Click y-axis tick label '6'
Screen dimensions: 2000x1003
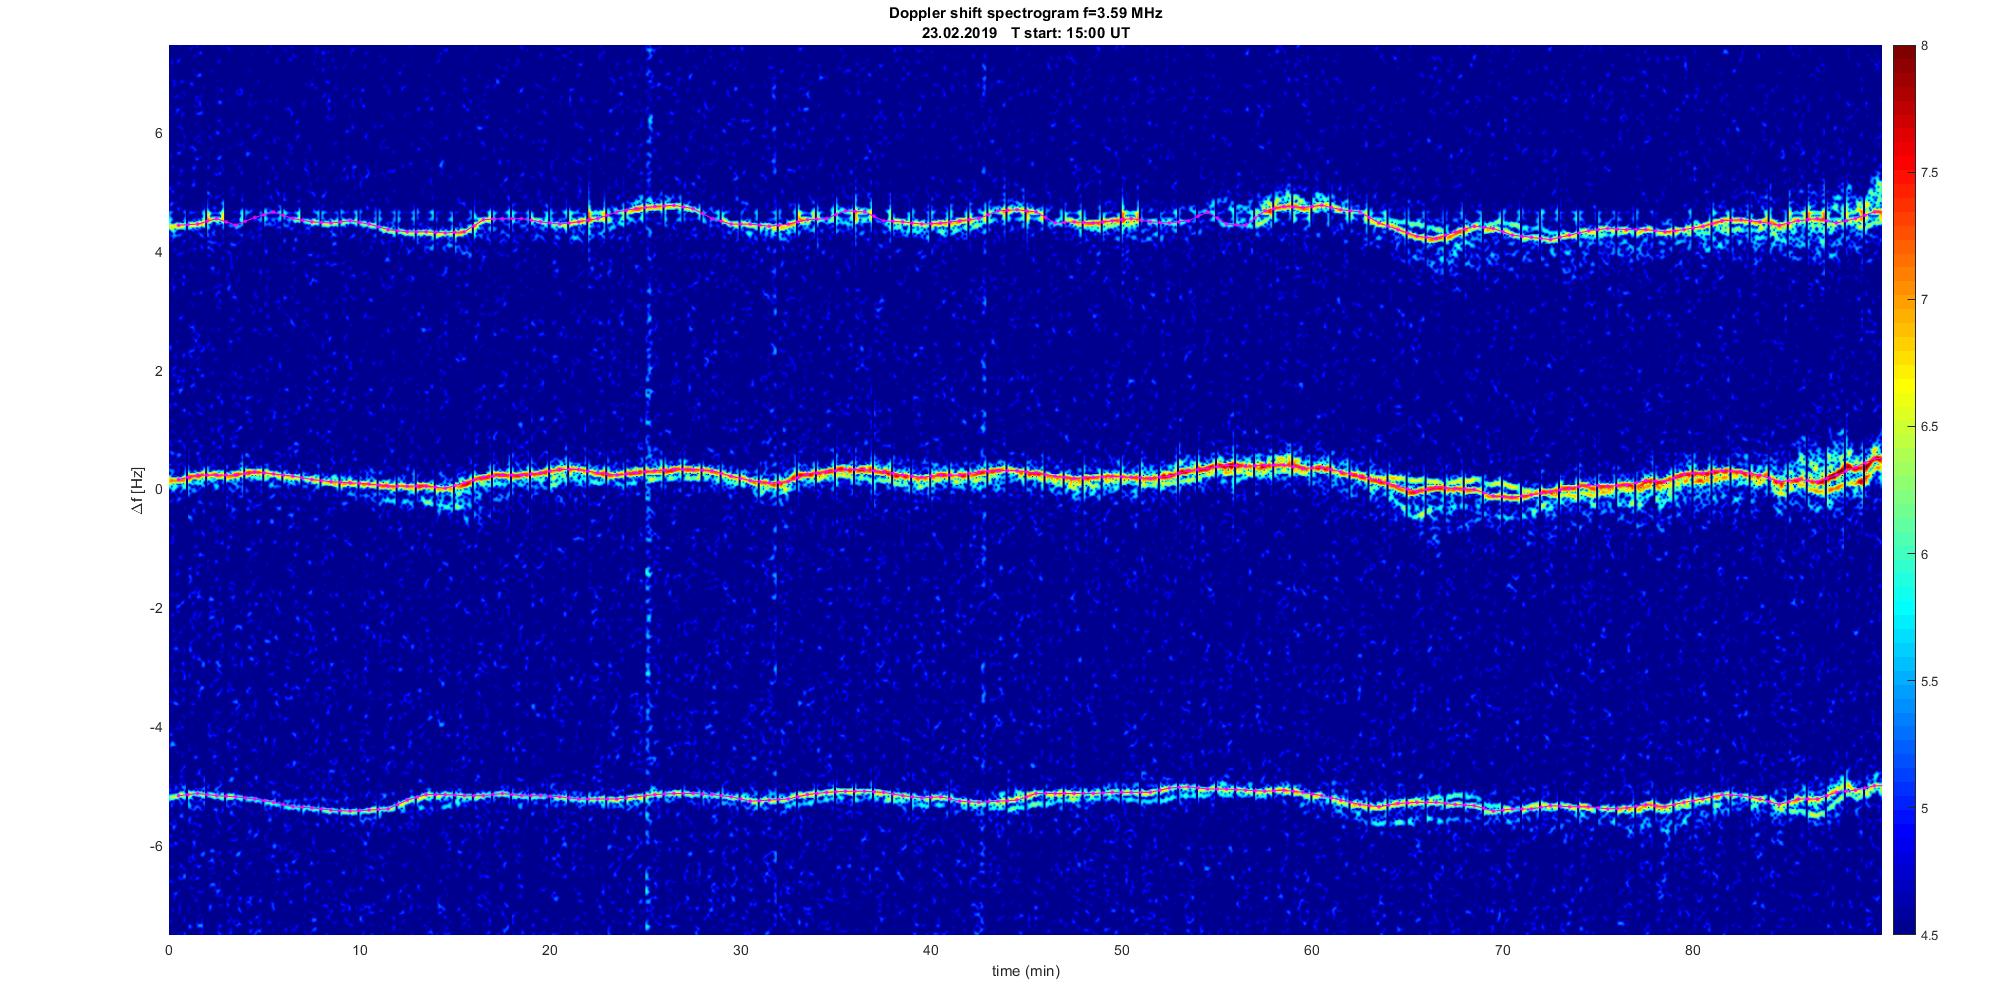tap(158, 134)
